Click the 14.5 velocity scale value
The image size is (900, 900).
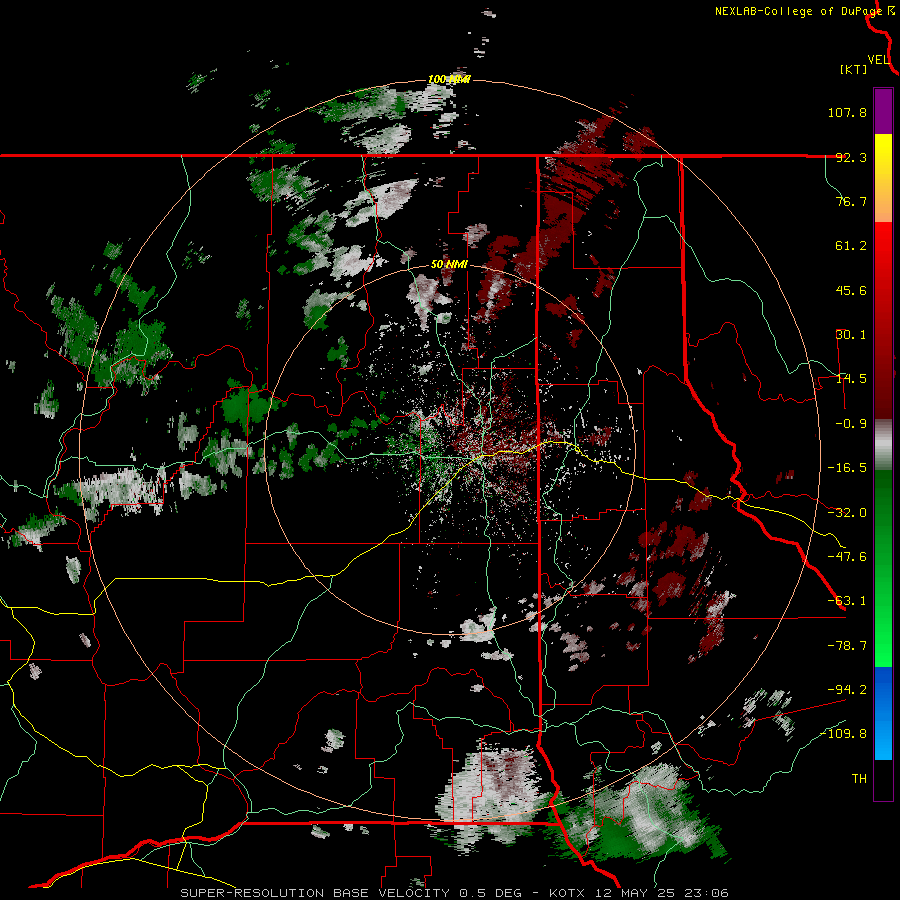click(x=851, y=379)
